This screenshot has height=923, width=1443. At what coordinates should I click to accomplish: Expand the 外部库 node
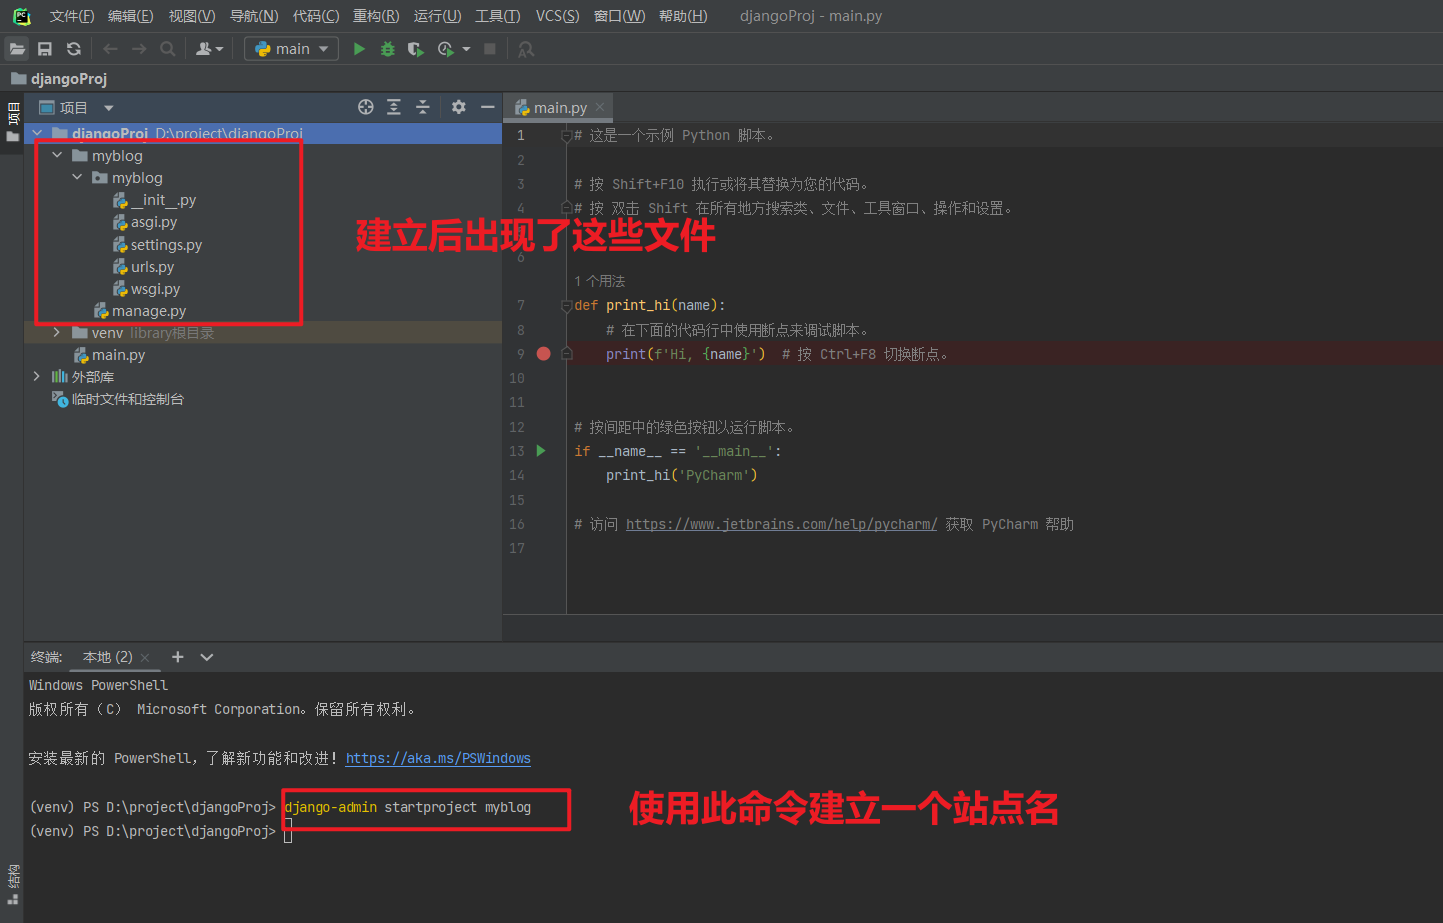point(37,376)
